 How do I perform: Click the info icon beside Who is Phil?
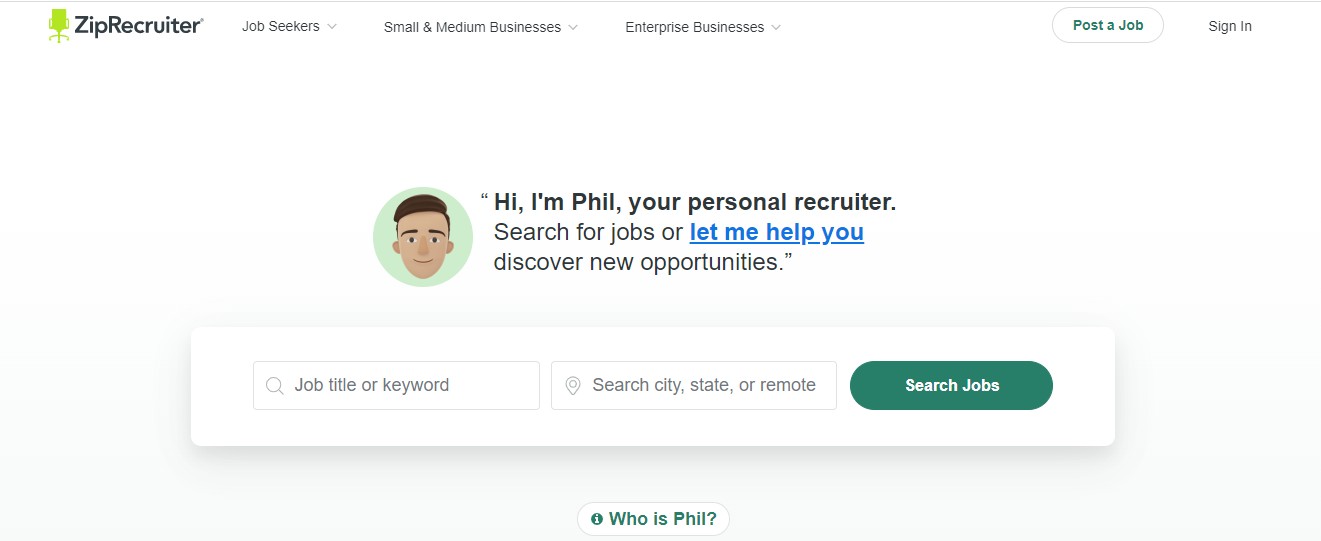(x=597, y=519)
